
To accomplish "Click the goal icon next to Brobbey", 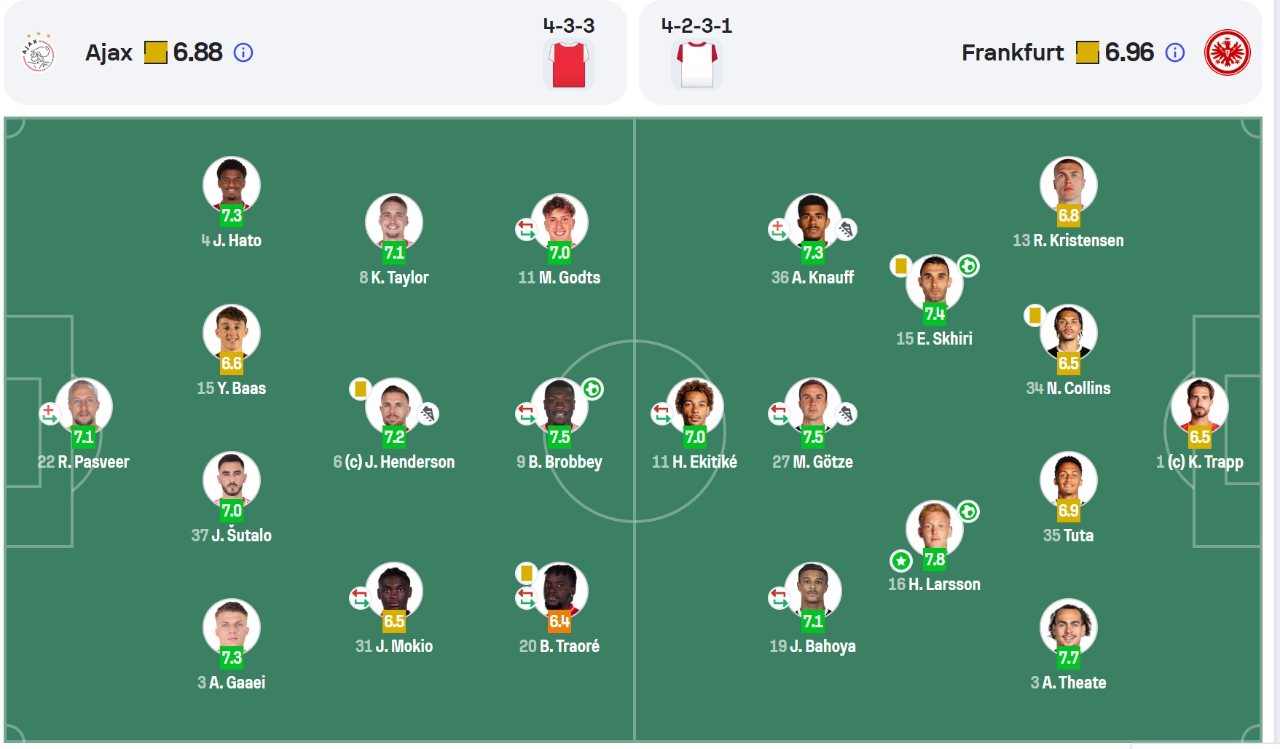I will [x=592, y=389].
